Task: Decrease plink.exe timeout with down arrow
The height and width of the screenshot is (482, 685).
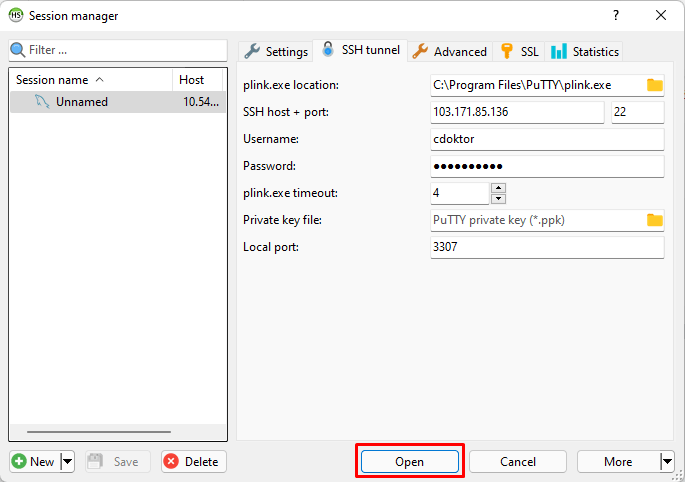Action: (499, 198)
